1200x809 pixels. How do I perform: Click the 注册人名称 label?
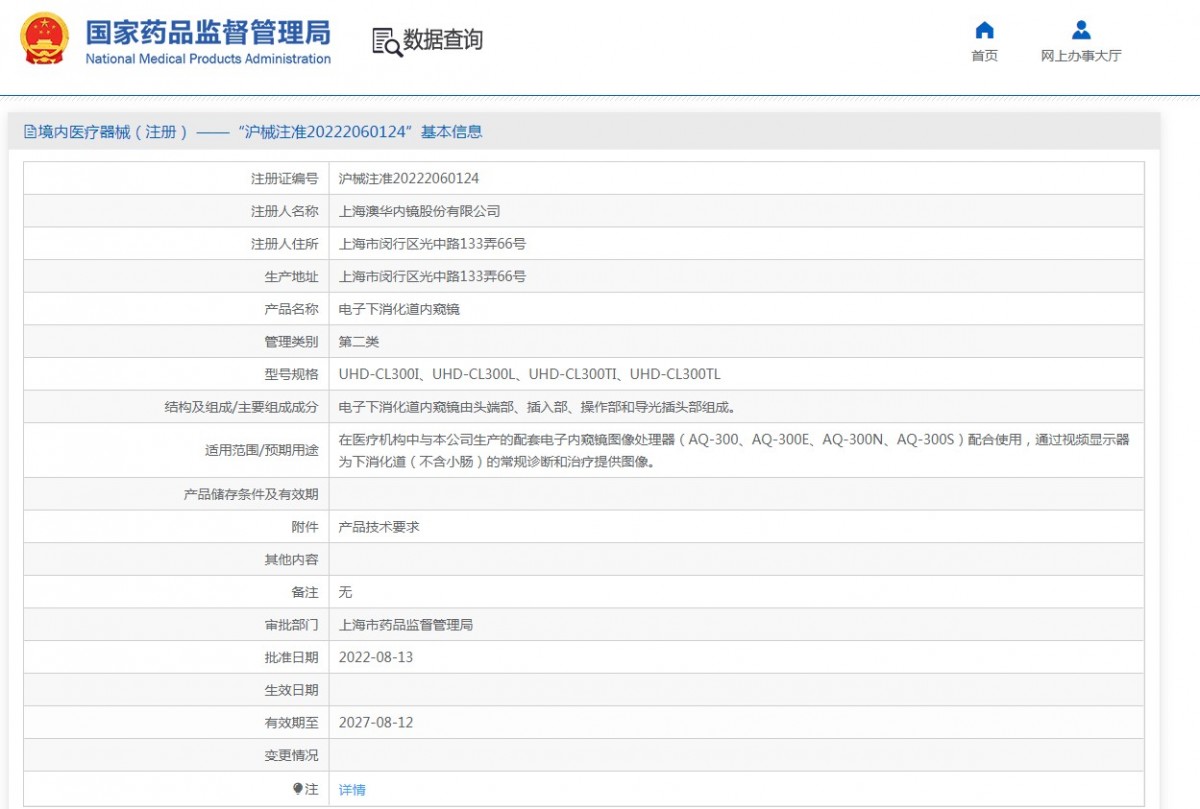click(x=284, y=211)
